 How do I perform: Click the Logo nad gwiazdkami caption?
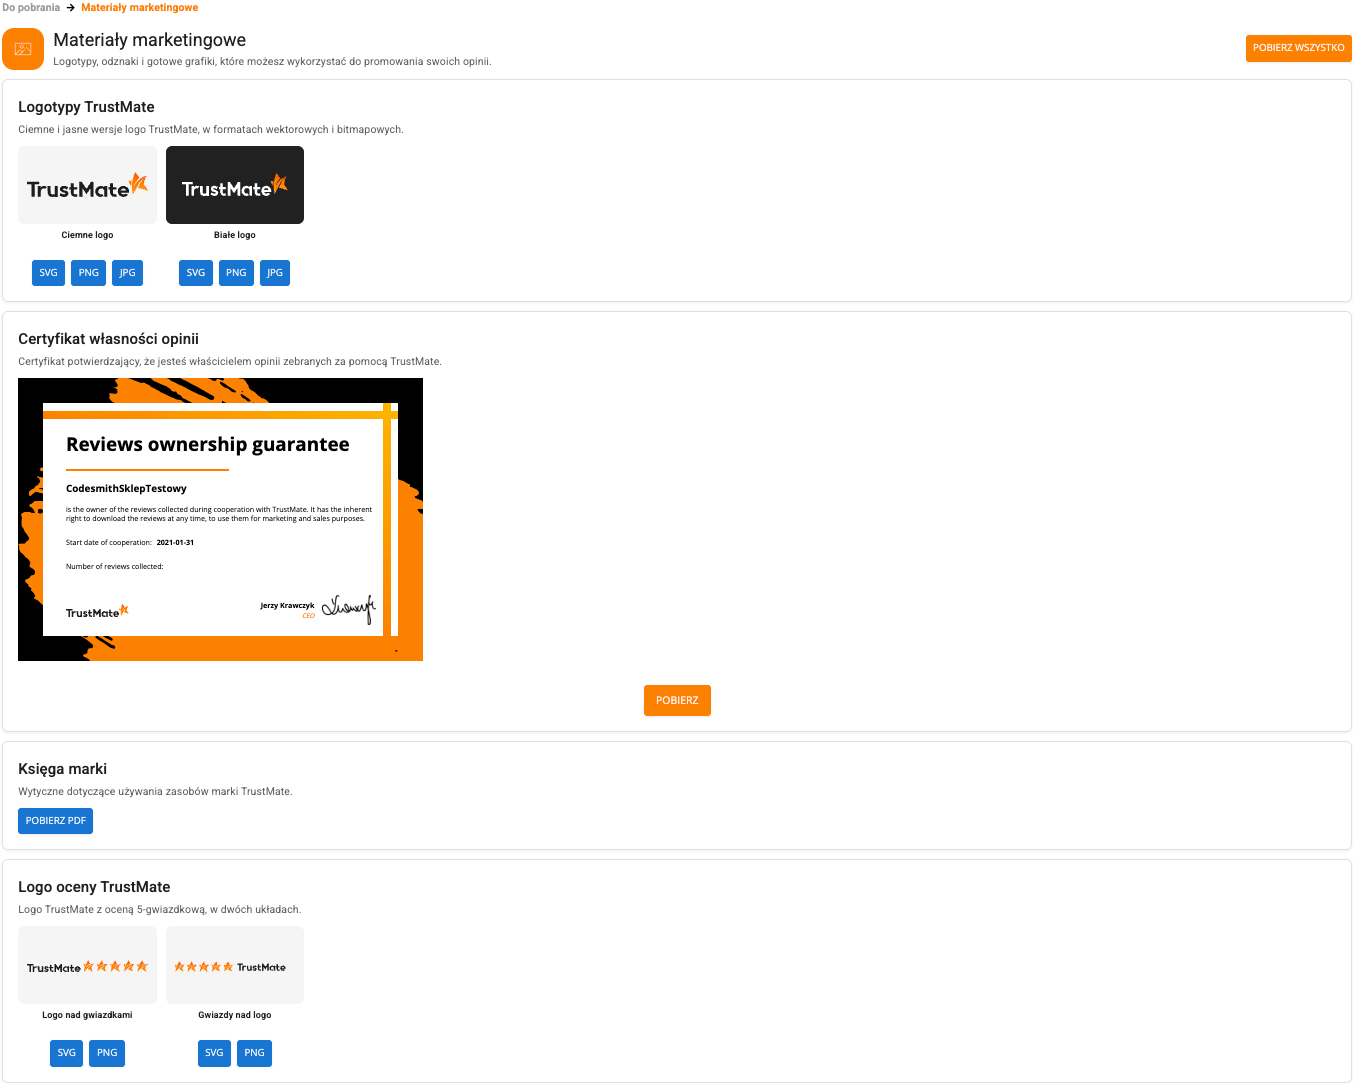(x=87, y=1015)
